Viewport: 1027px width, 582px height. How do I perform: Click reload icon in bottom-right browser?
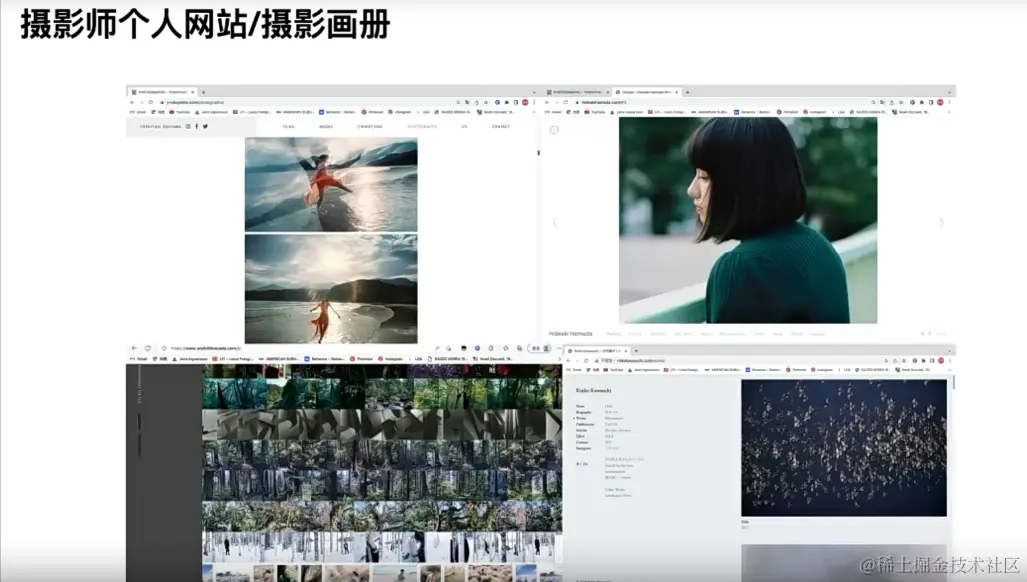[x=586, y=361]
